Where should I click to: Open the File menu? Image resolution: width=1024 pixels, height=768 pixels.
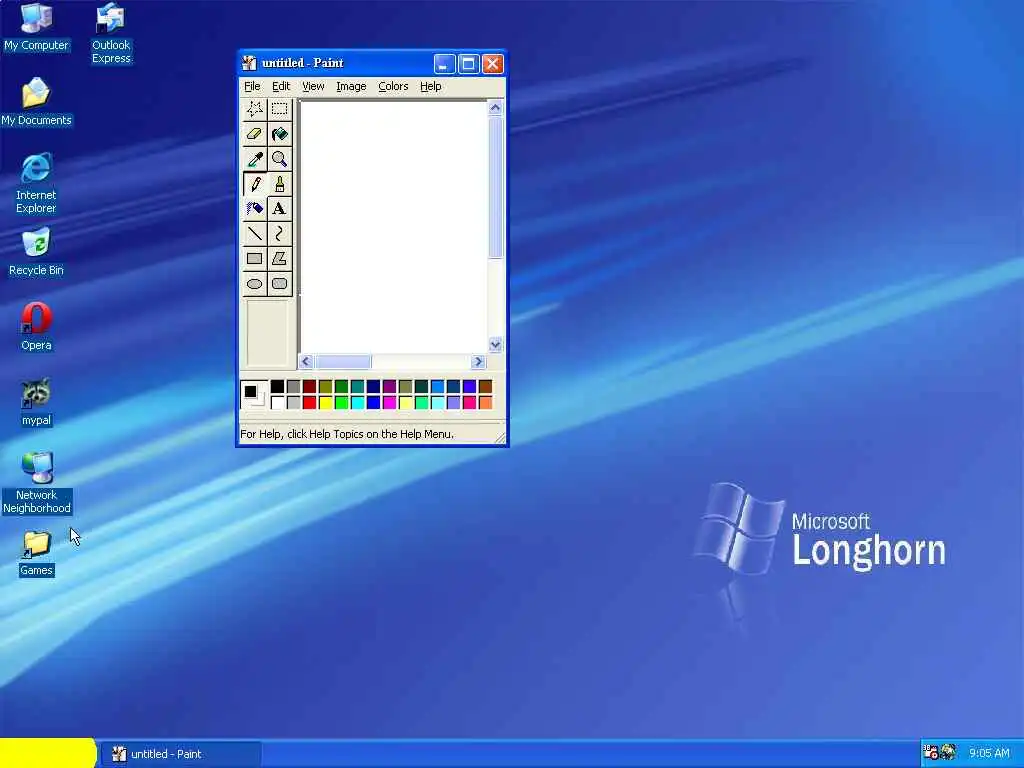[252, 86]
